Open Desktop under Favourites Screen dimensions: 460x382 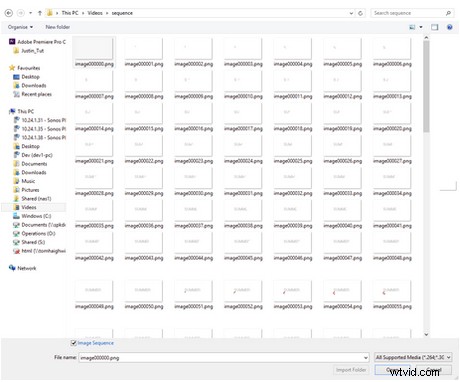pyautogui.click(x=27, y=77)
